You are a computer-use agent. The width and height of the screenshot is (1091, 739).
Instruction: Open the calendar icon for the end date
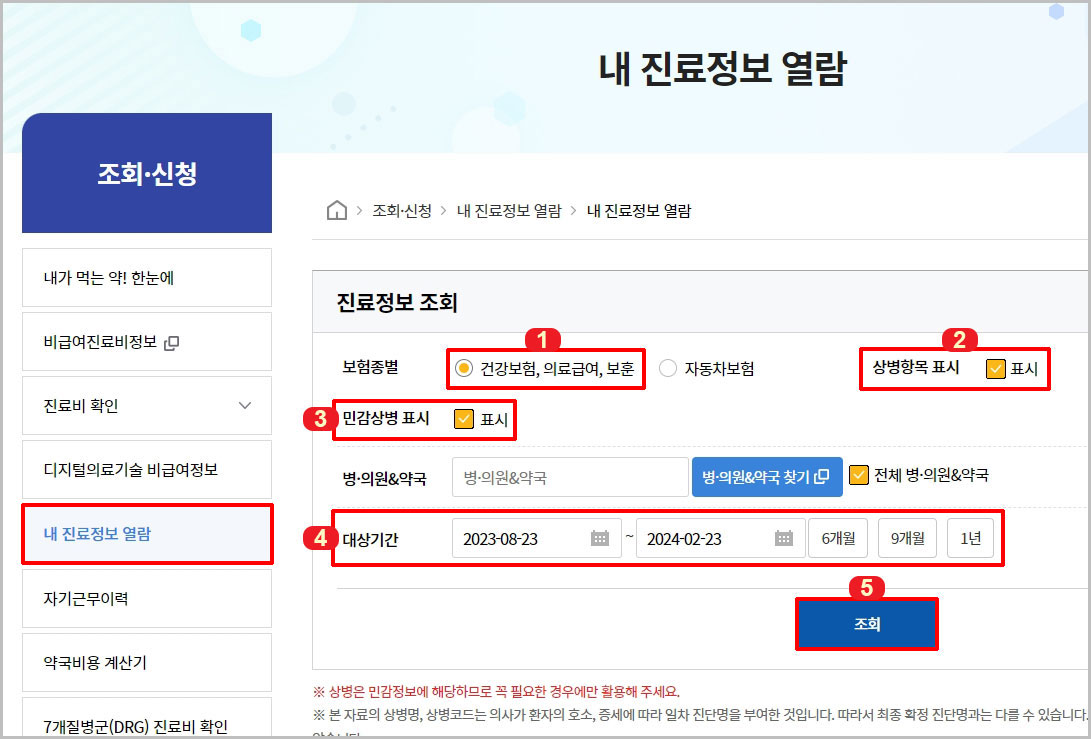click(x=781, y=537)
